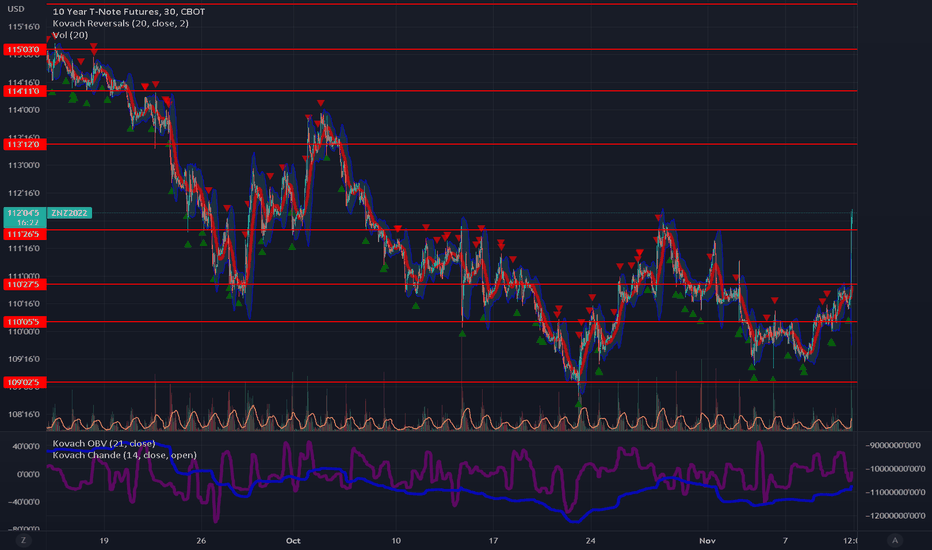Toggle the A auto-scale button
This screenshot has width=932, height=550.
click(895, 540)
